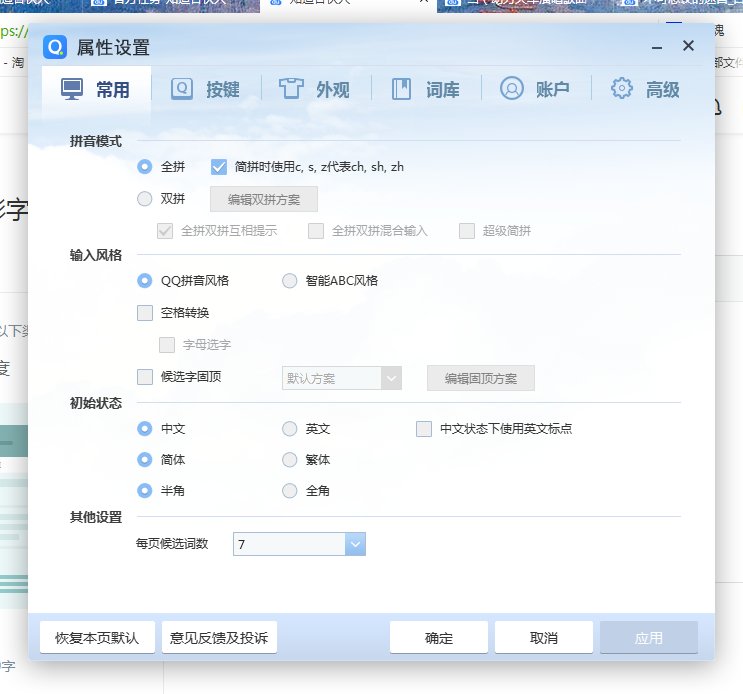
Task: Confirm with the 确定 button
Action: (x=439, y=638)
